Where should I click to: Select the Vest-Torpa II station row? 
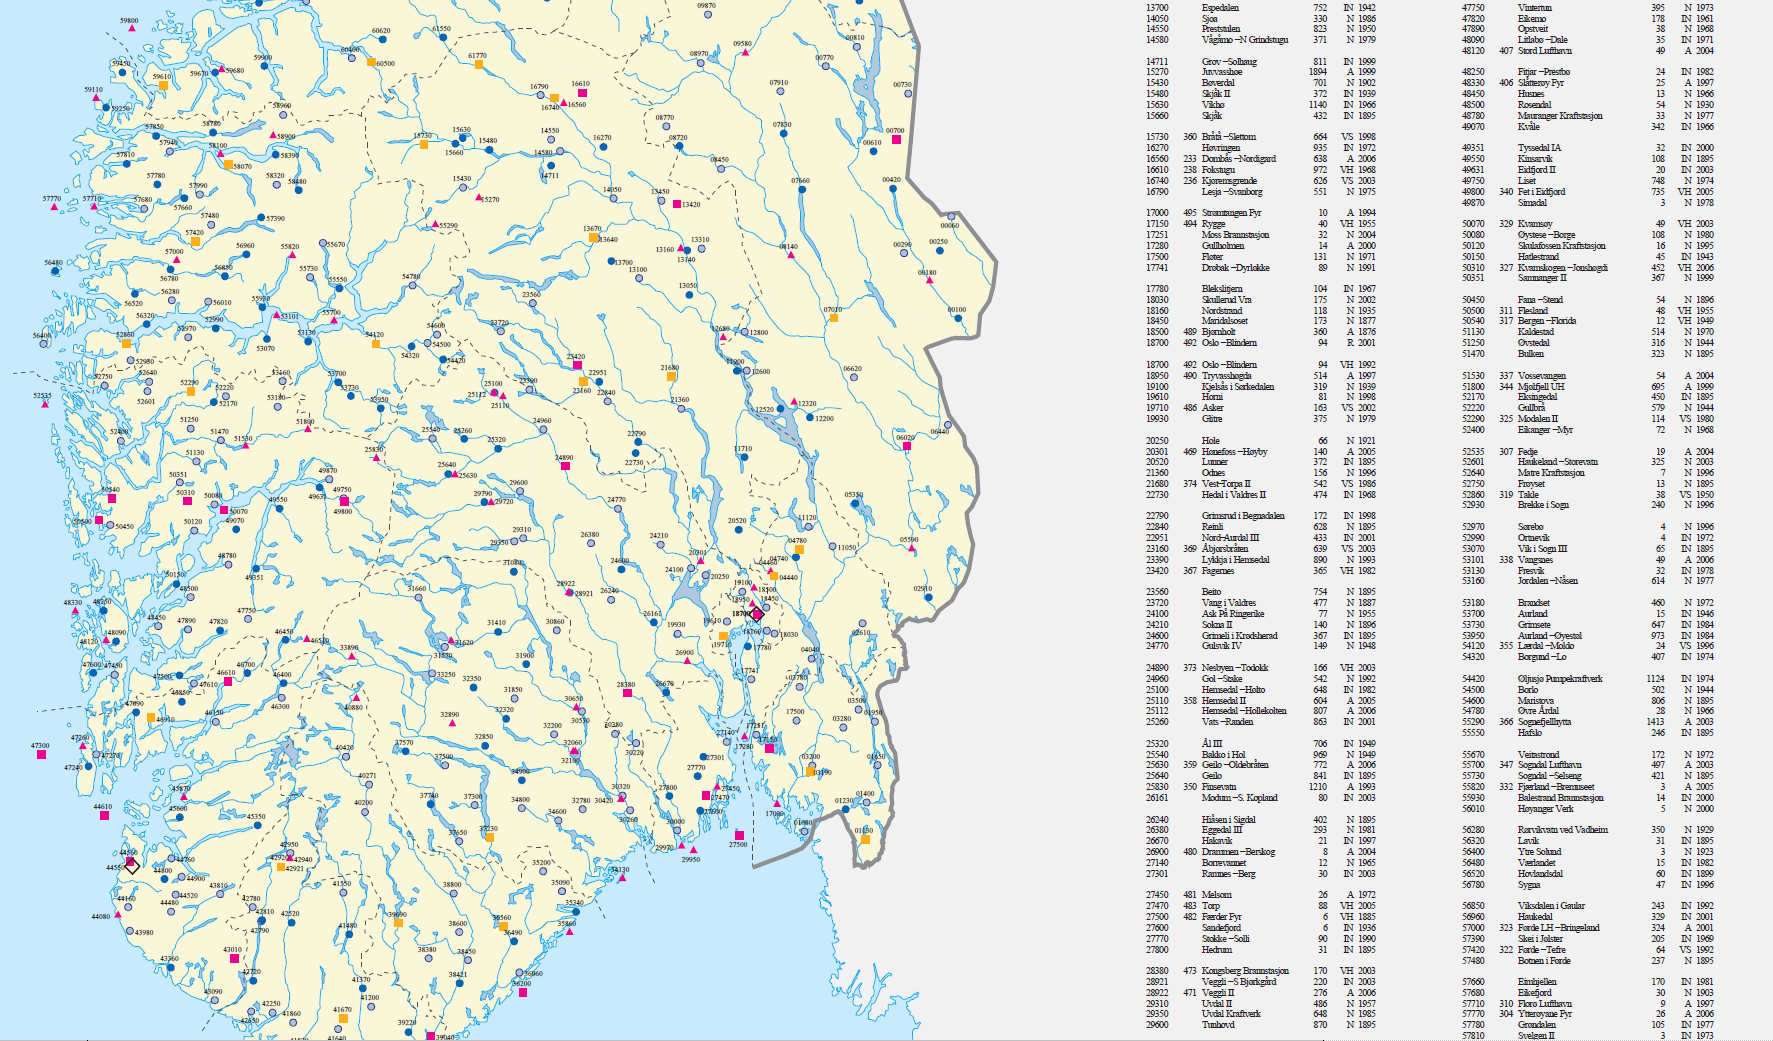[x=1261, y=484]
